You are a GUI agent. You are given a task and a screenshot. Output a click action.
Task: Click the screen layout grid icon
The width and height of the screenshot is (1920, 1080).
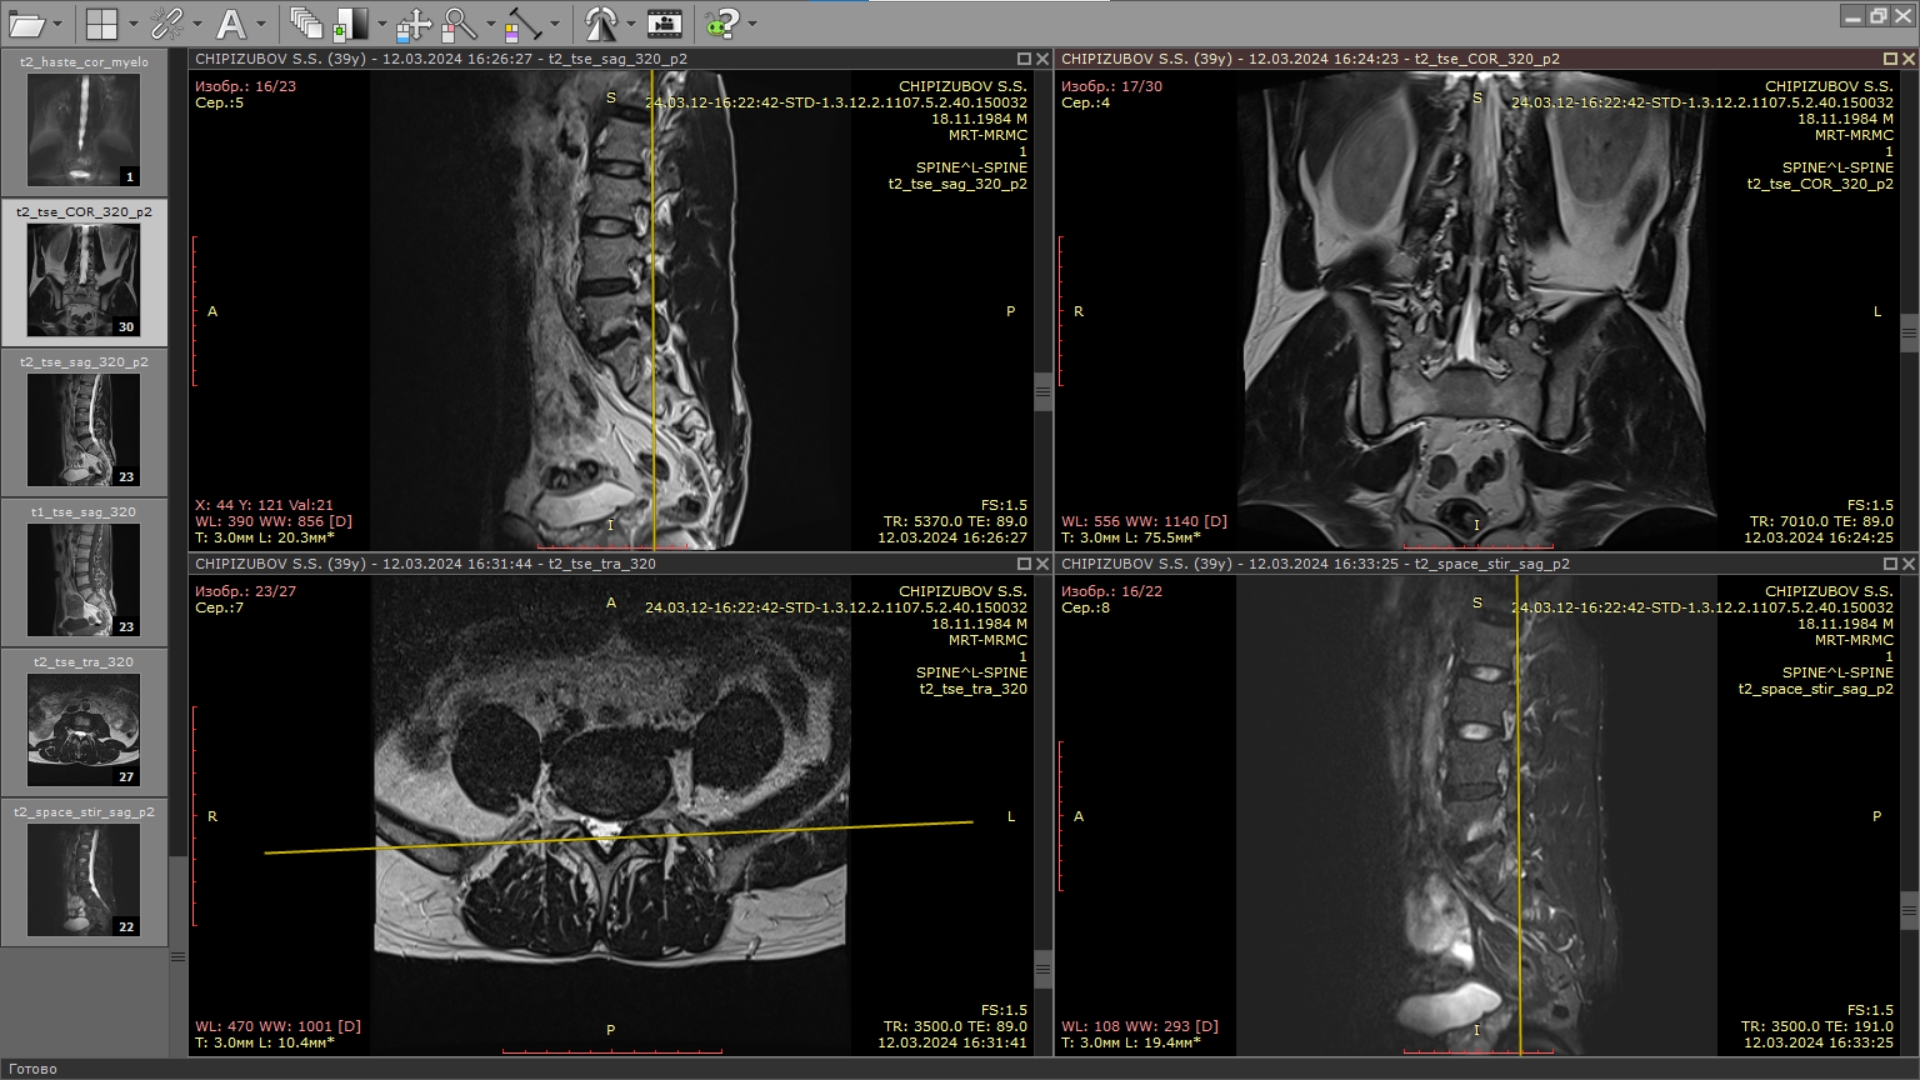[101, 24]
